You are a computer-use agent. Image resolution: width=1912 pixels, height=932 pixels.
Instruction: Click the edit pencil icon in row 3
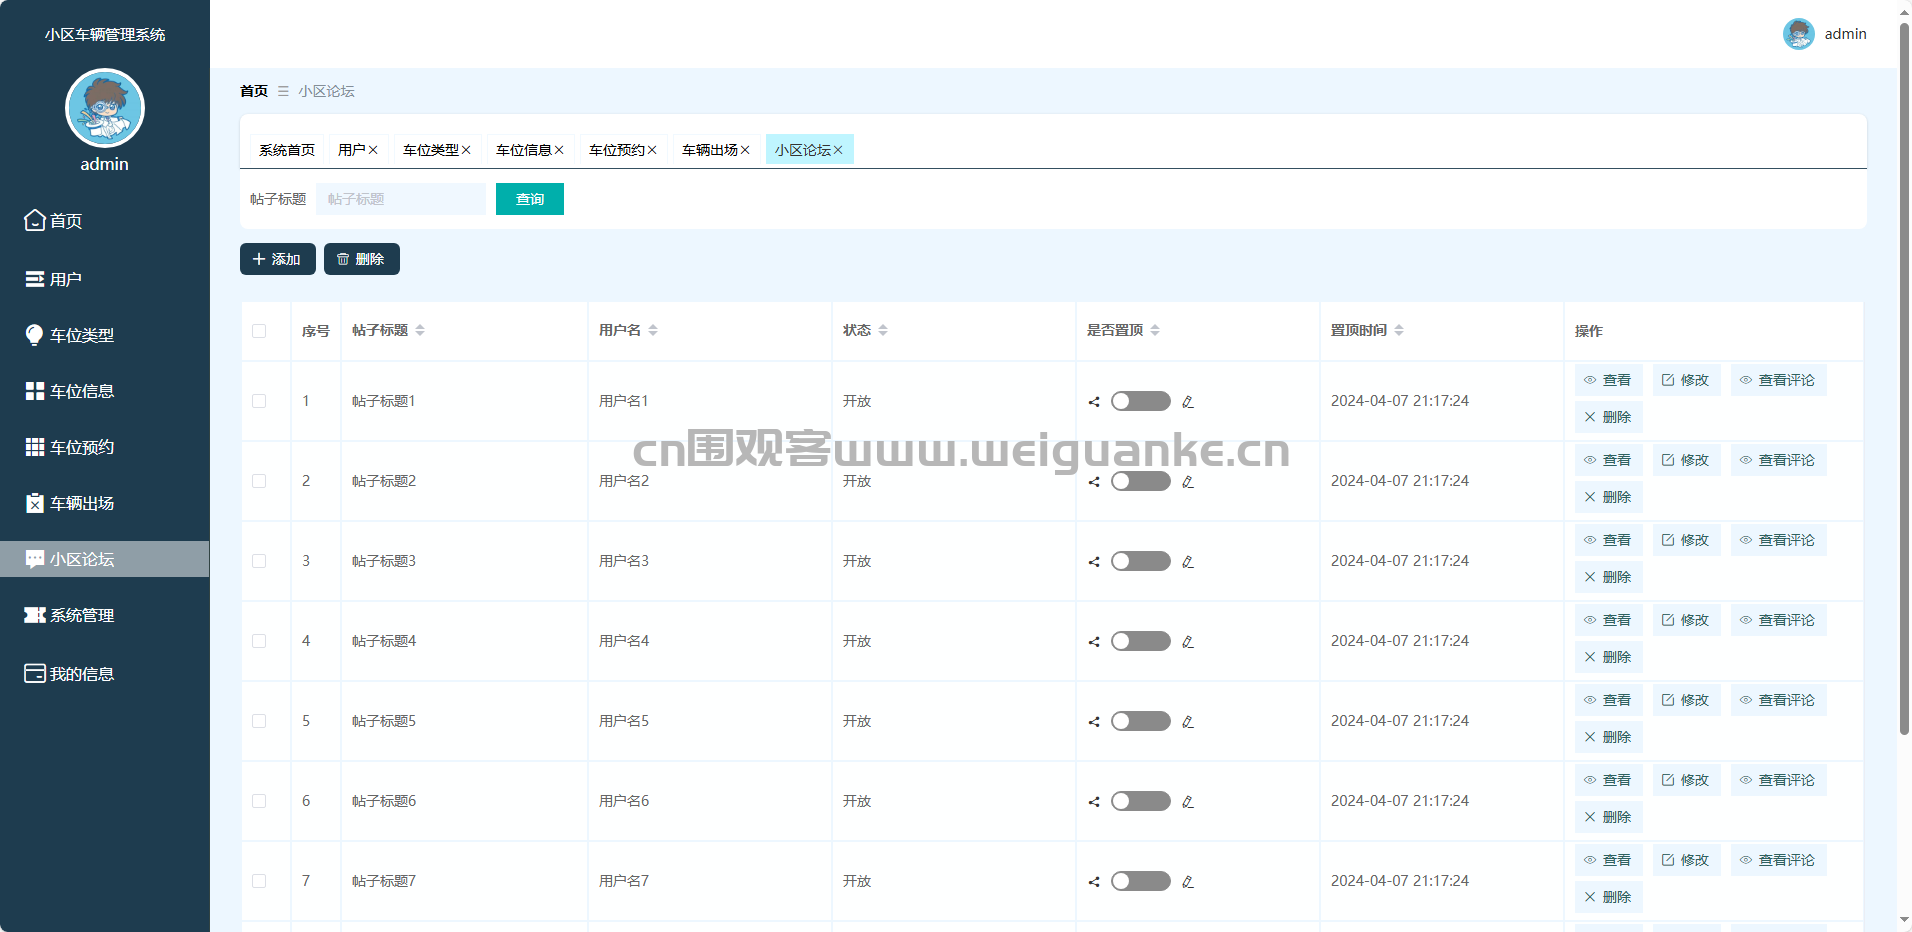(1188, 562)
